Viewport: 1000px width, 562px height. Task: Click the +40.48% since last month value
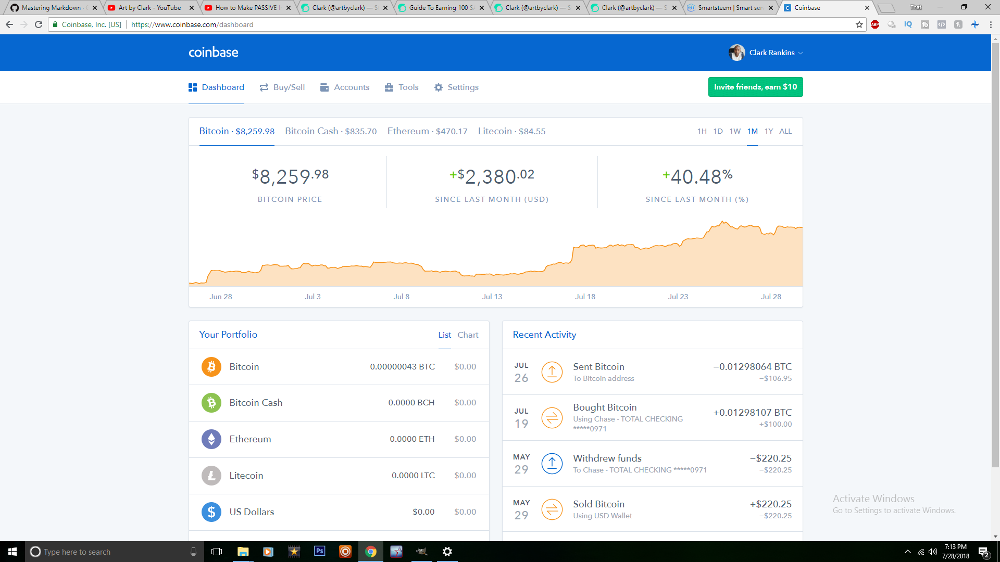click(697, 177)
